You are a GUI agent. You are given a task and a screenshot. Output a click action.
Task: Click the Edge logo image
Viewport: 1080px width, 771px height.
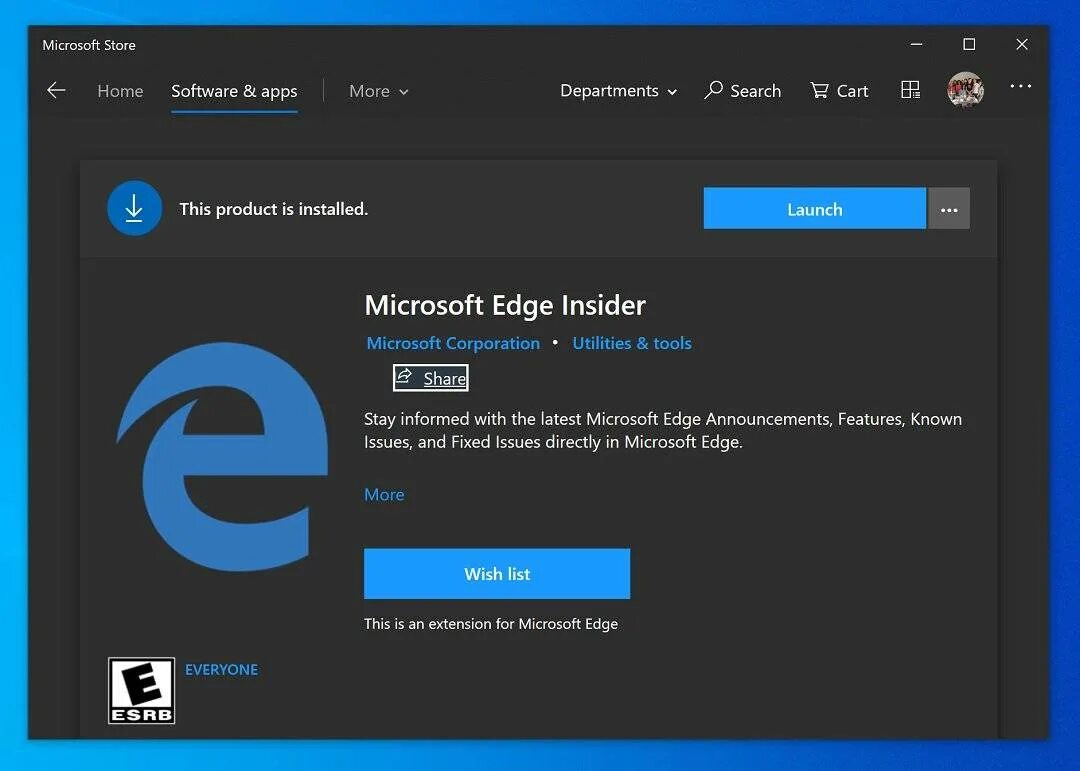click(222, 456)
